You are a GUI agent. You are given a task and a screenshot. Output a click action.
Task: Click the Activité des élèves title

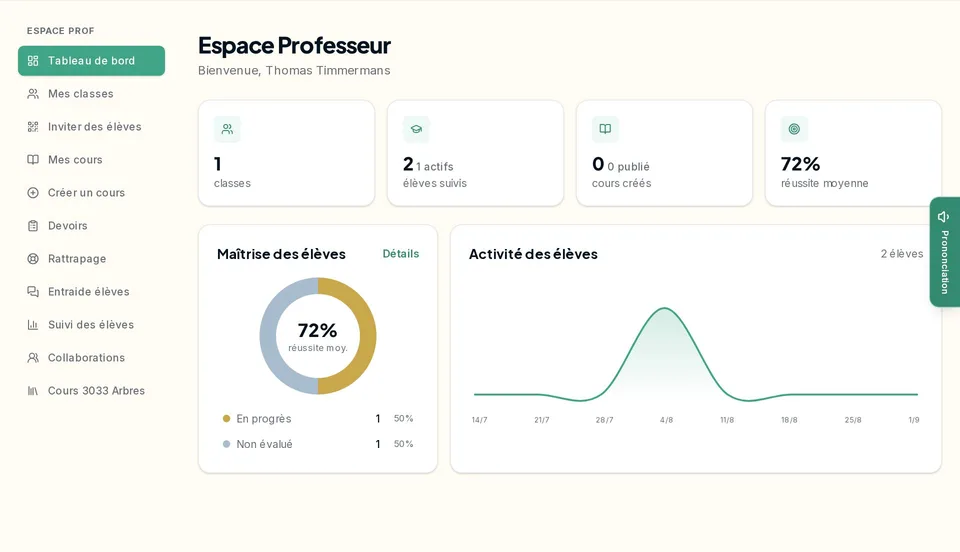coord(533,254)
